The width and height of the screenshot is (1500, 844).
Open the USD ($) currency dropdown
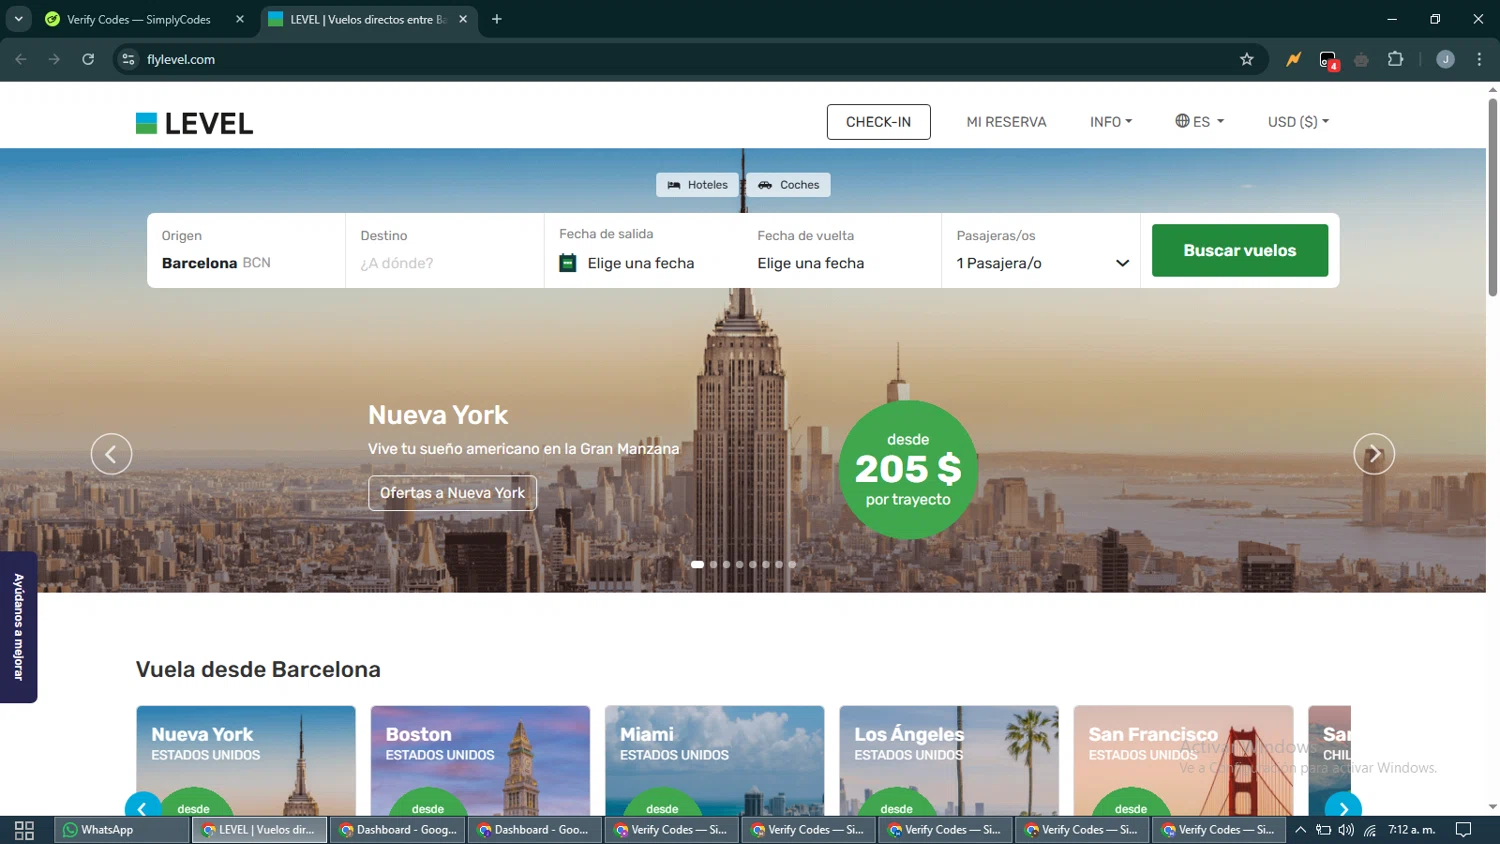[x=1298, y=122]
